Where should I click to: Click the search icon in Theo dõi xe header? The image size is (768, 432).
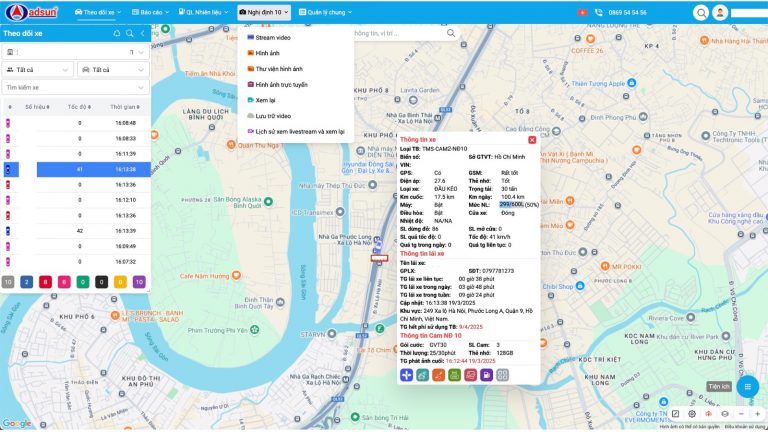129,33
